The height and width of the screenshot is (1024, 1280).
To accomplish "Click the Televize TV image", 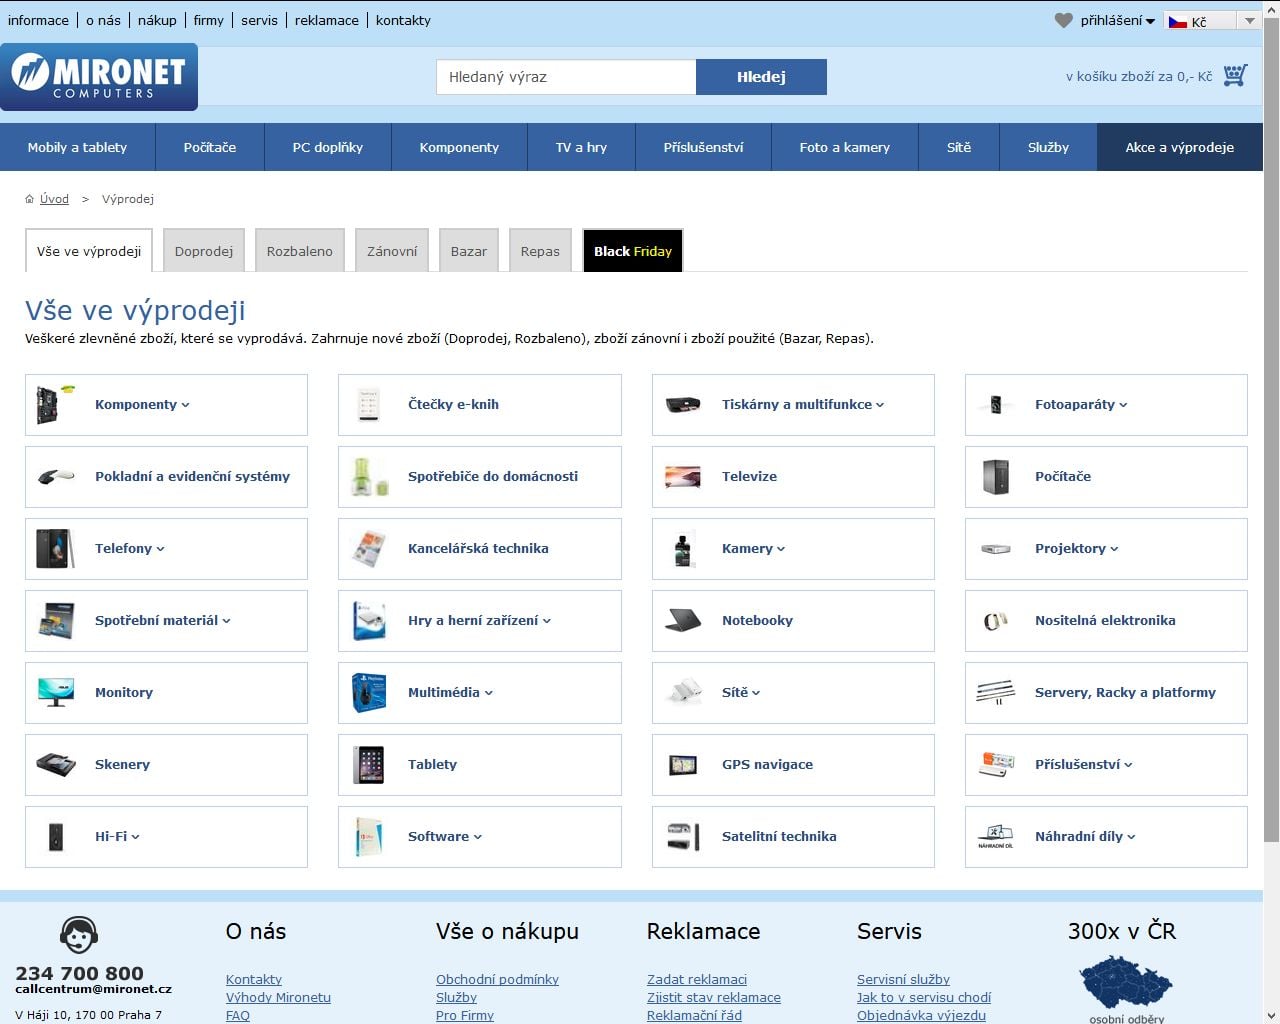I will pos(683,476).
